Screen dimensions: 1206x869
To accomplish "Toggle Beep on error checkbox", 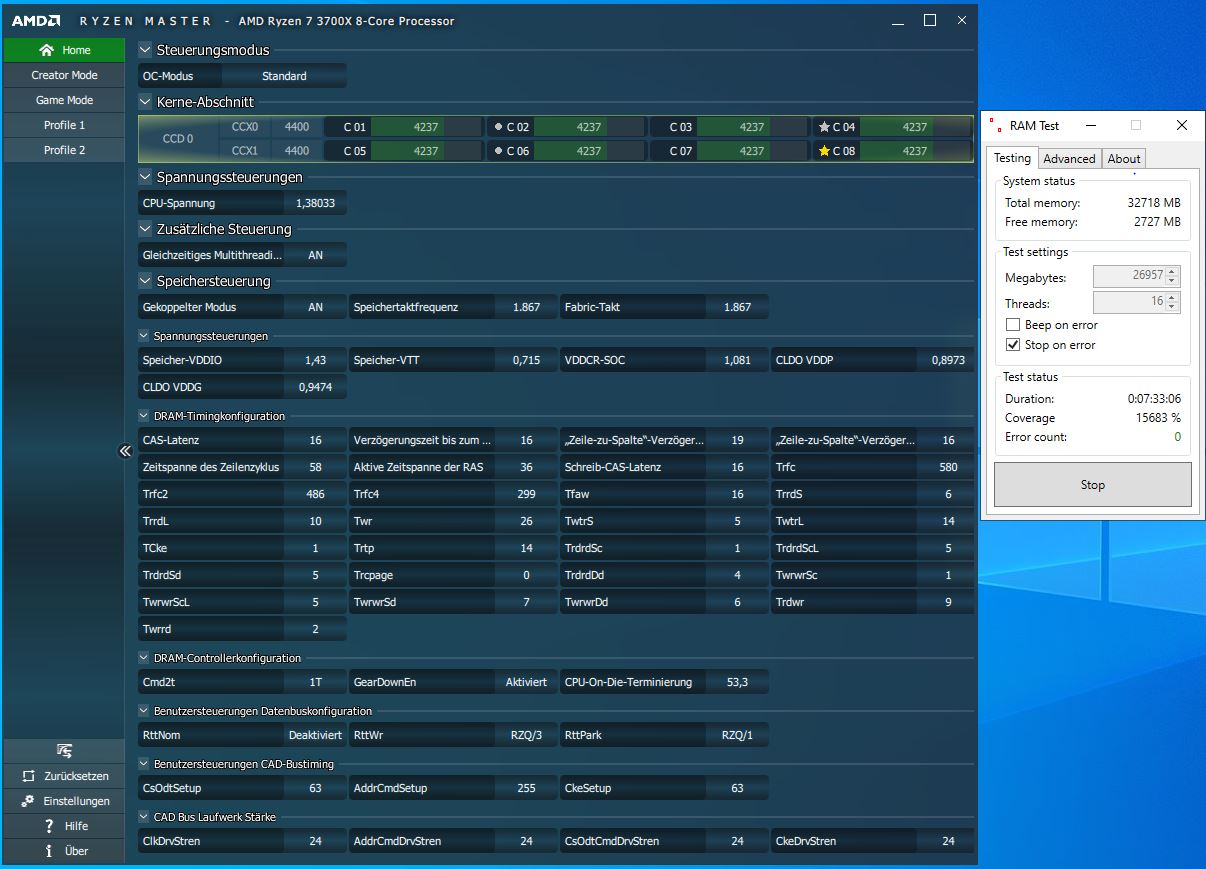I will click(x=1013, y=325).
